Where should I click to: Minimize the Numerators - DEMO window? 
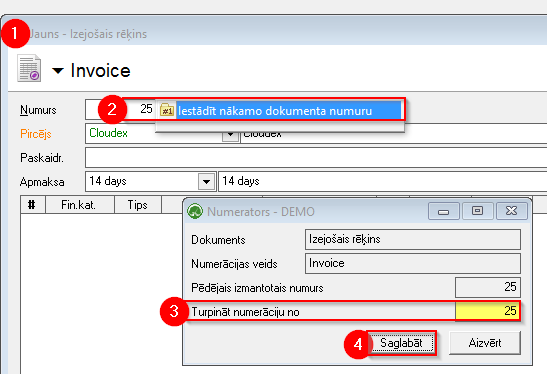[x=443, y=211]
